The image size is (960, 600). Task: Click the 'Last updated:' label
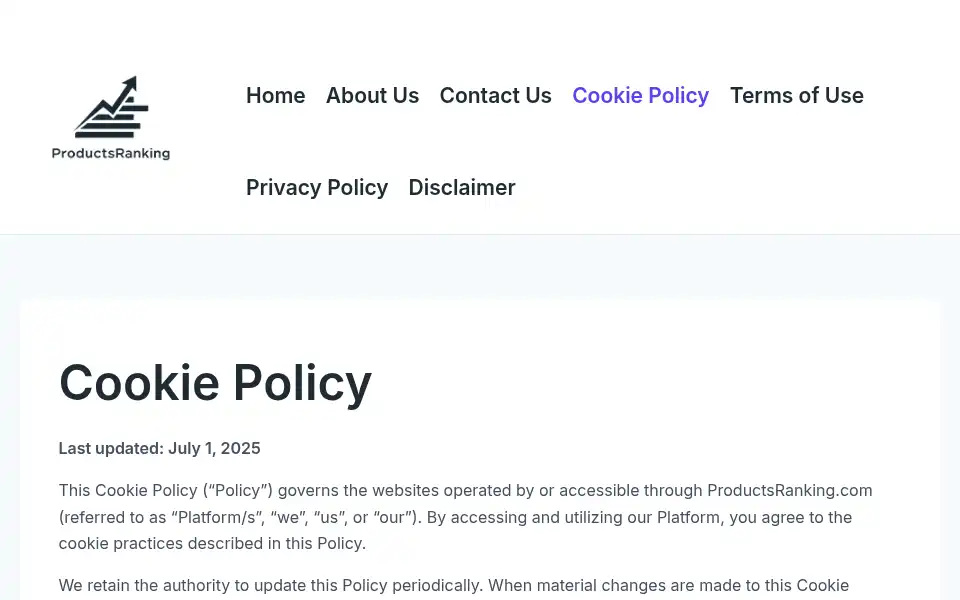pyautogui.click(x=111, y=448)
